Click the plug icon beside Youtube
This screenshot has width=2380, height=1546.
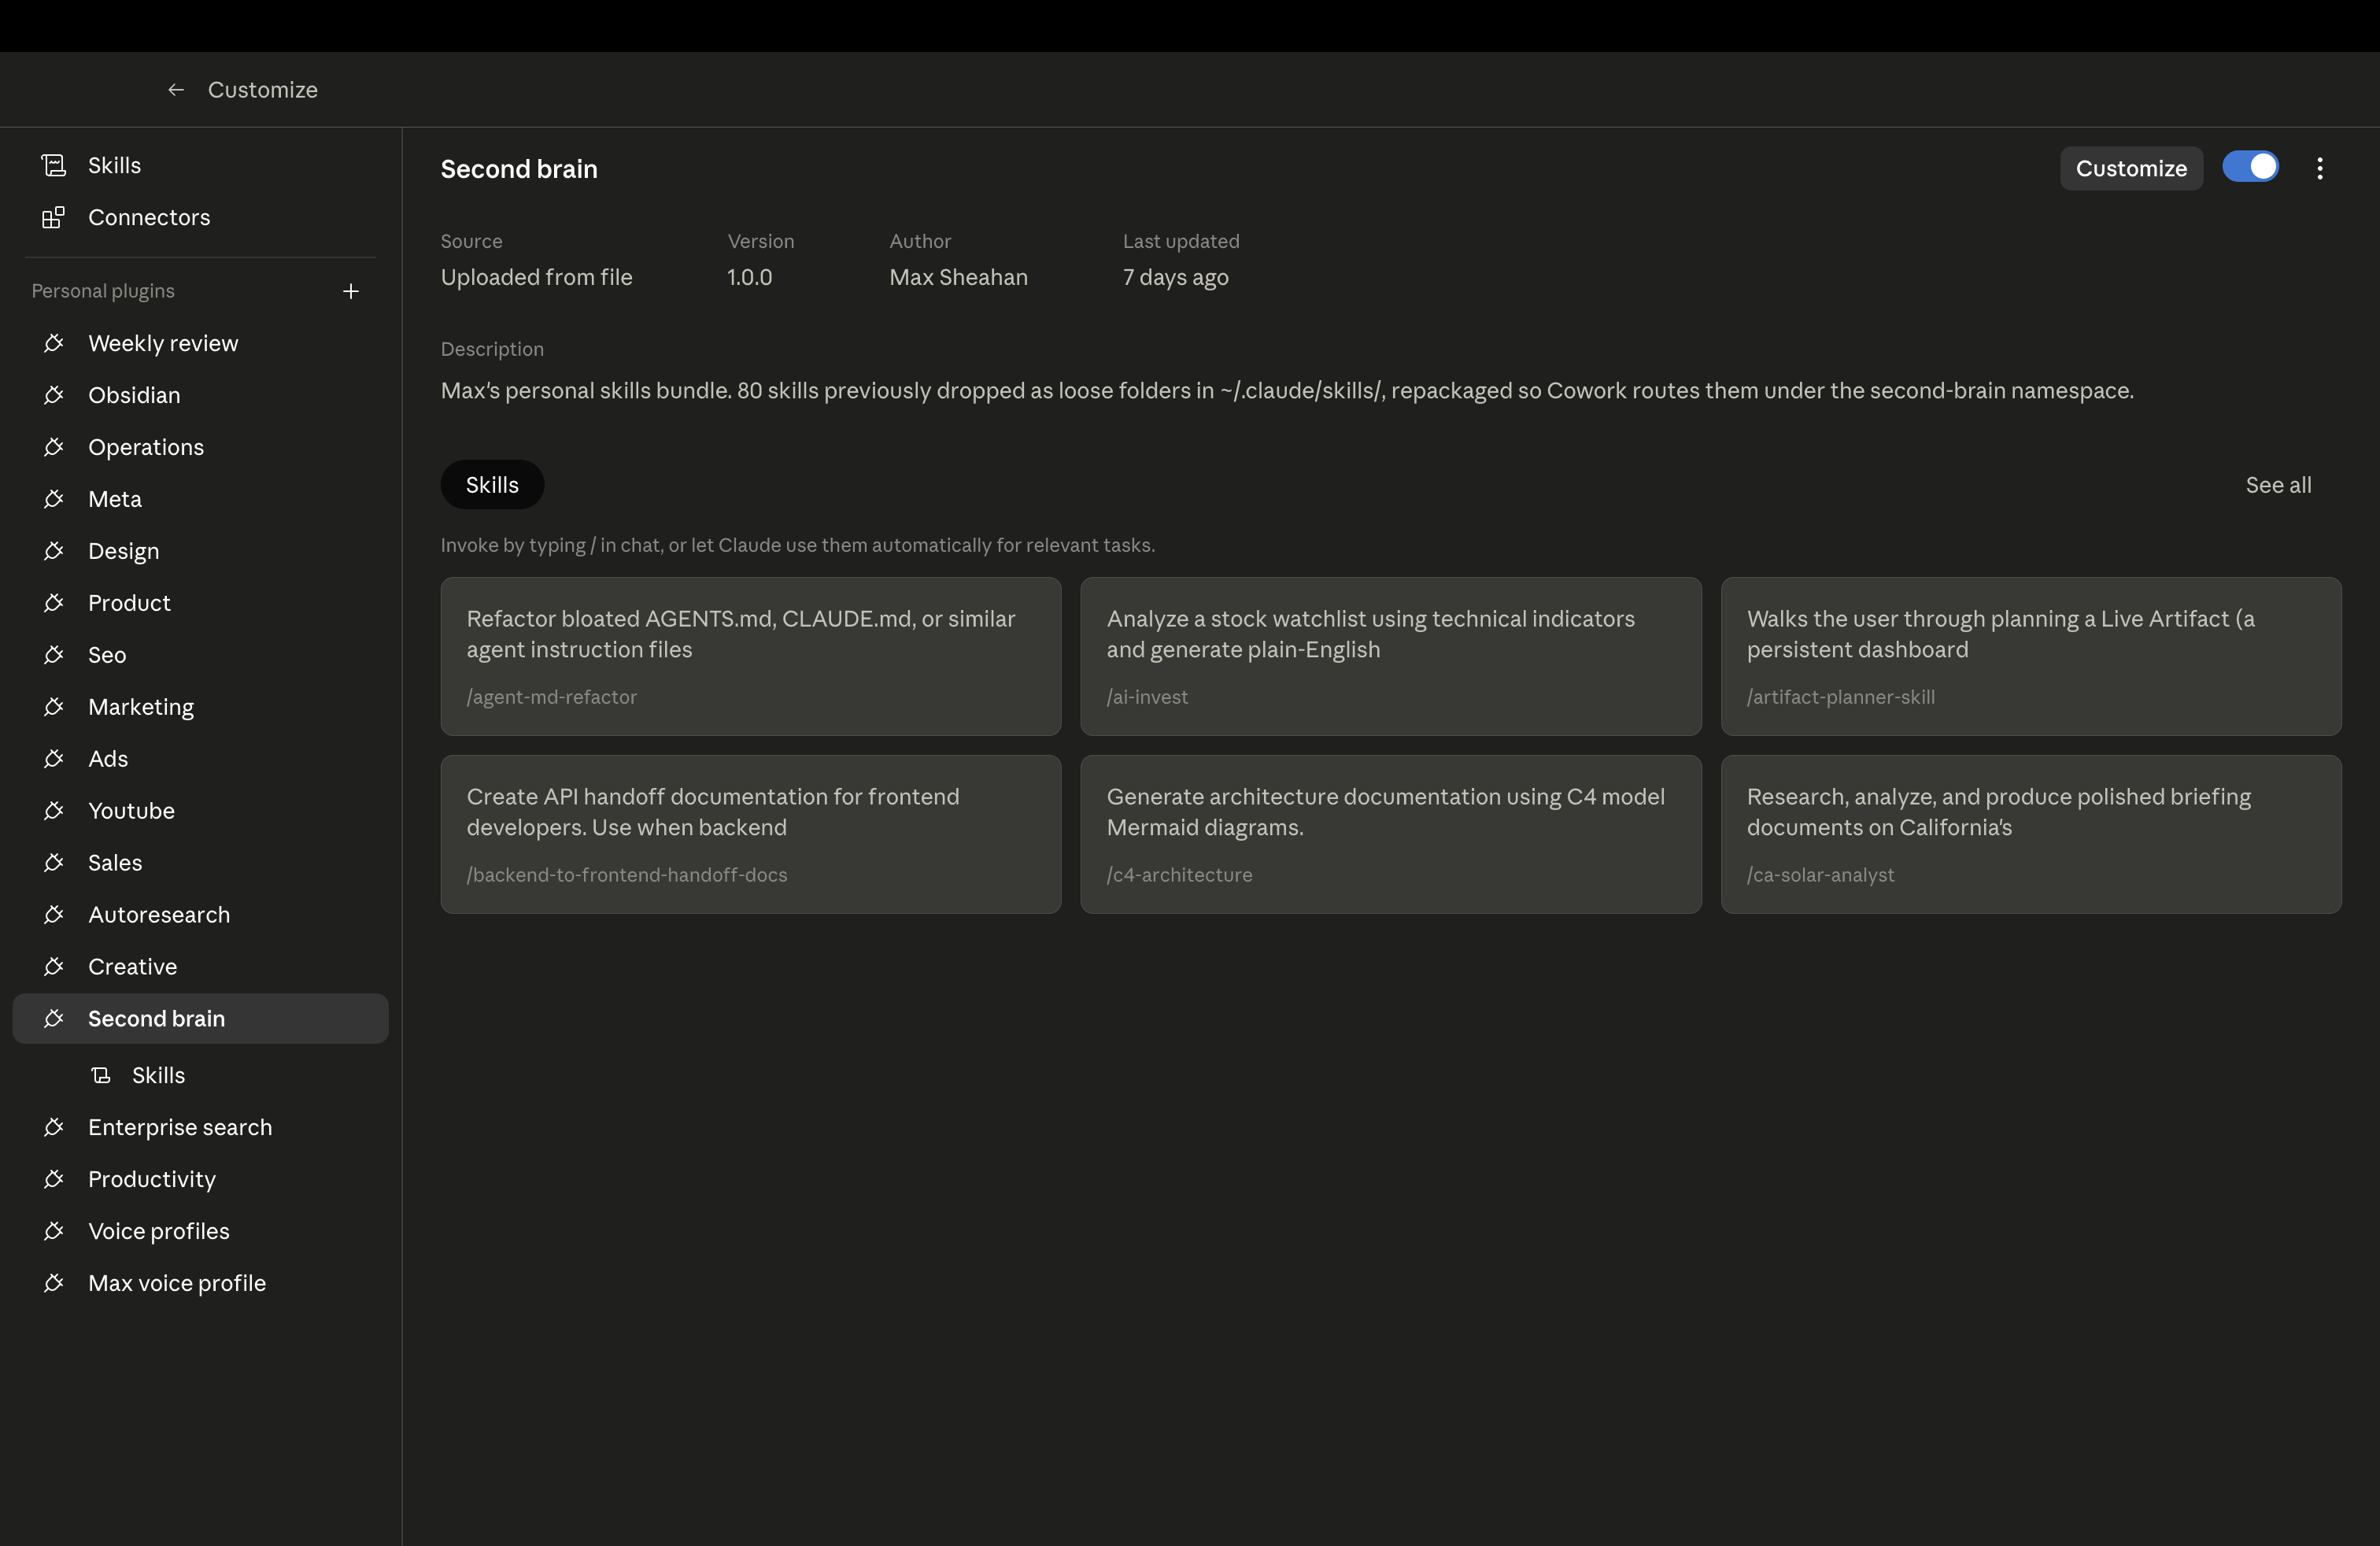click(x=54, y=811)
